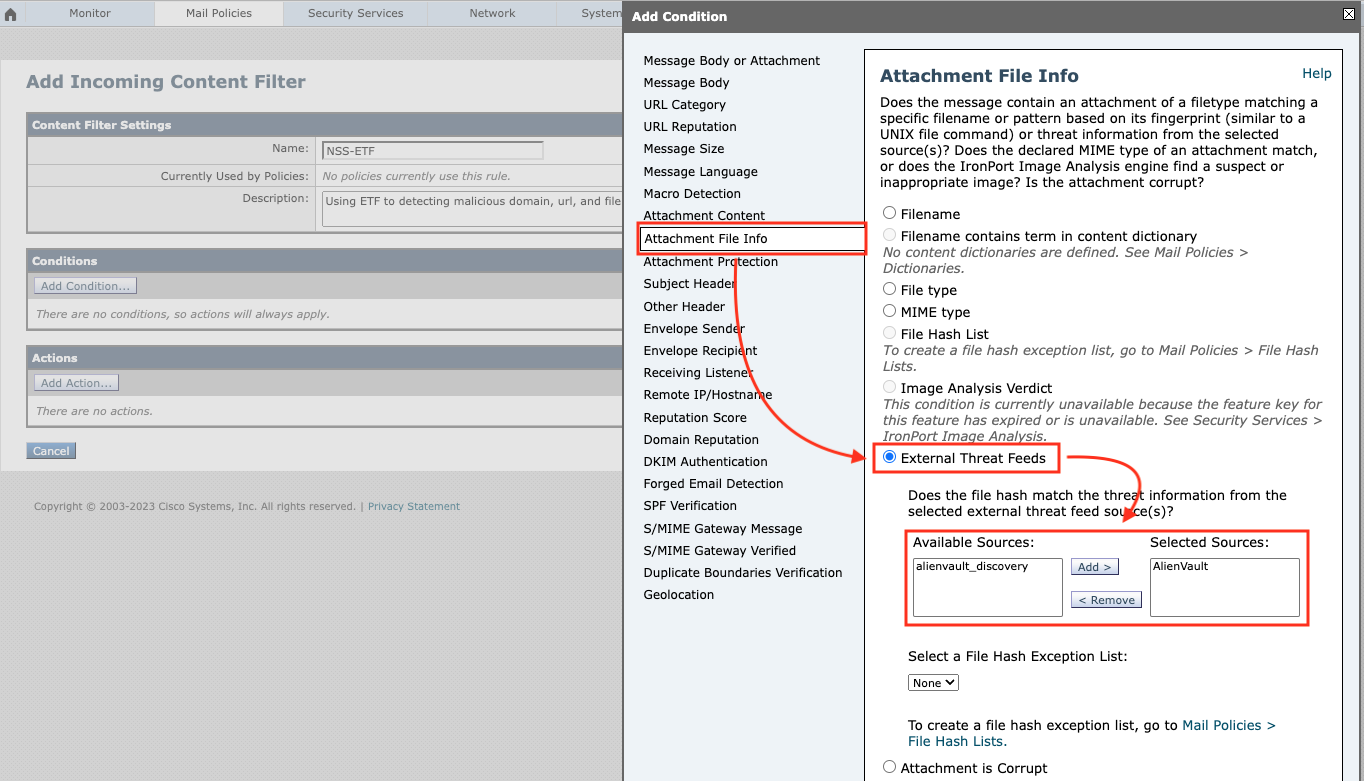Cancel the incoming content filter
This screenshot has height=781, width=1364.
[x=50, y=450]
